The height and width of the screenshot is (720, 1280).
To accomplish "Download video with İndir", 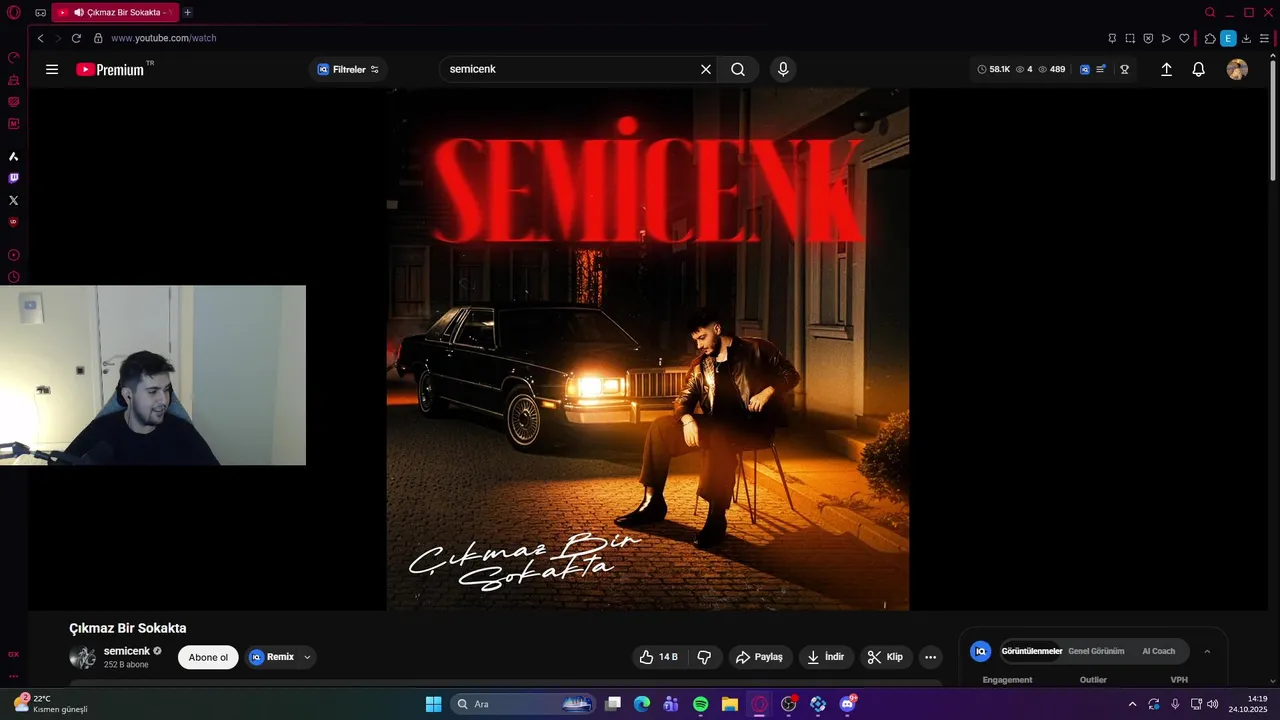I will [826, 657].
